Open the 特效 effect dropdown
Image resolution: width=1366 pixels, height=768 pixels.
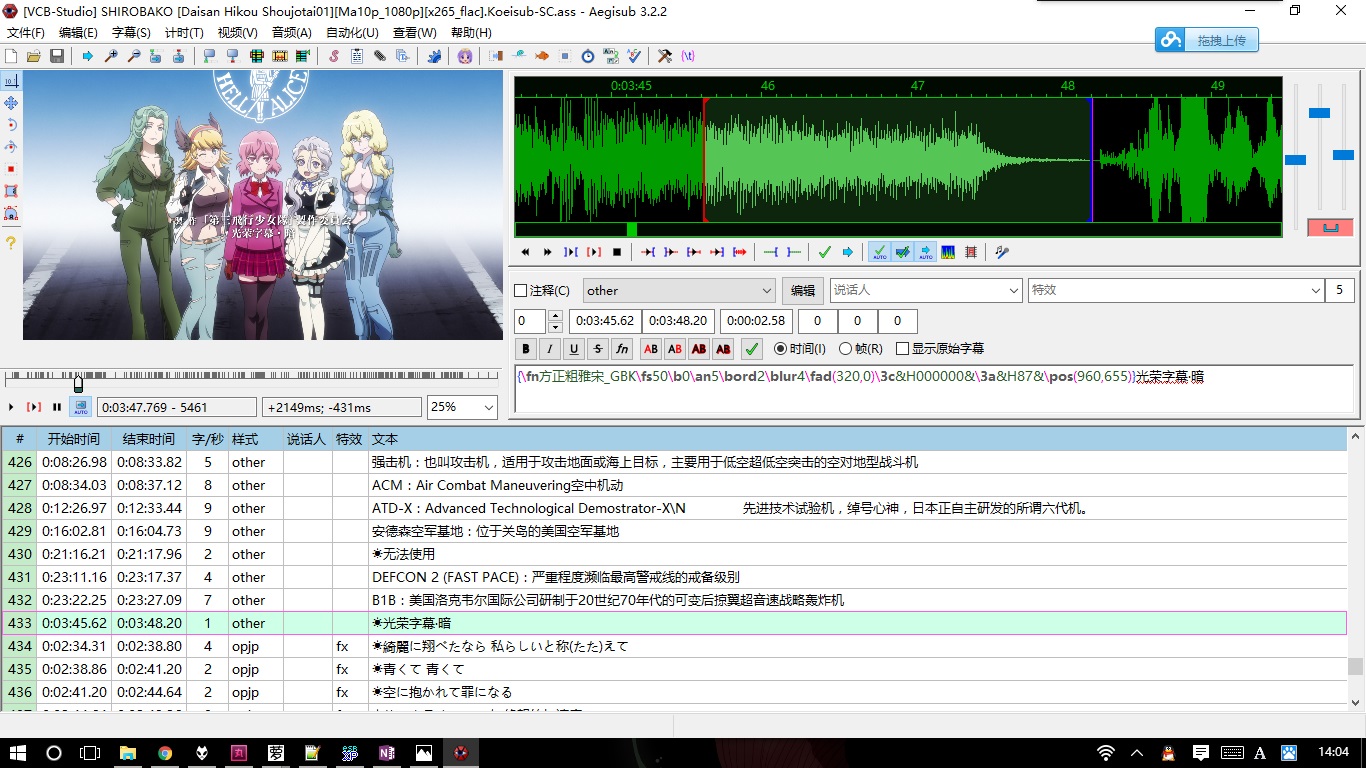point(1176,290)
